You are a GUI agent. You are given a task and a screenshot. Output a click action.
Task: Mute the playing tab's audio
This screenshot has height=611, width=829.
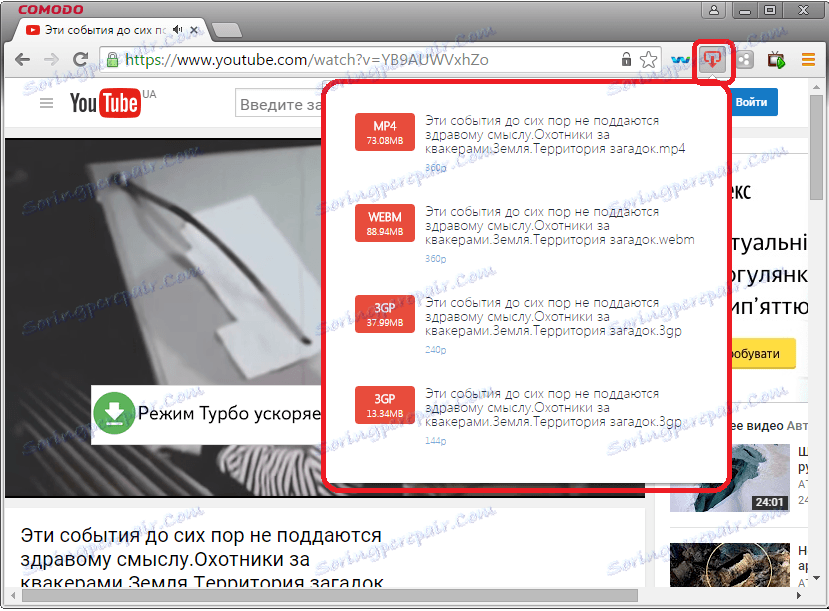(x=177, y=29)
